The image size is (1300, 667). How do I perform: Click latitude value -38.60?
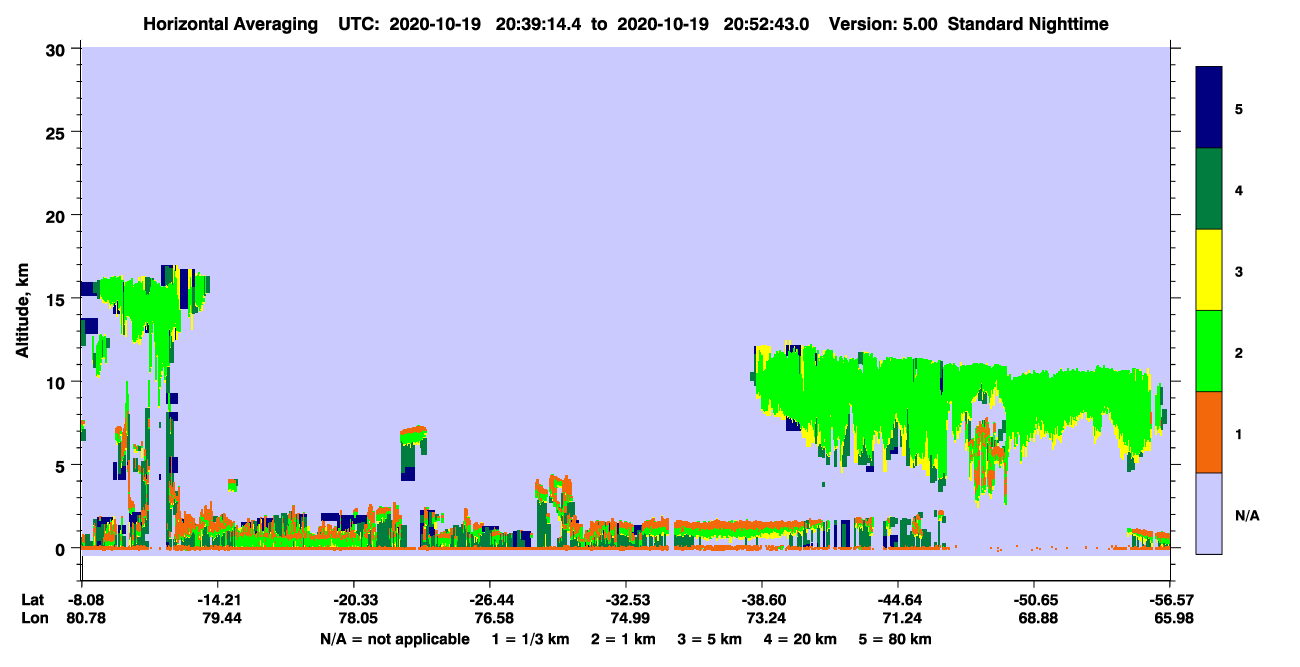762,600
